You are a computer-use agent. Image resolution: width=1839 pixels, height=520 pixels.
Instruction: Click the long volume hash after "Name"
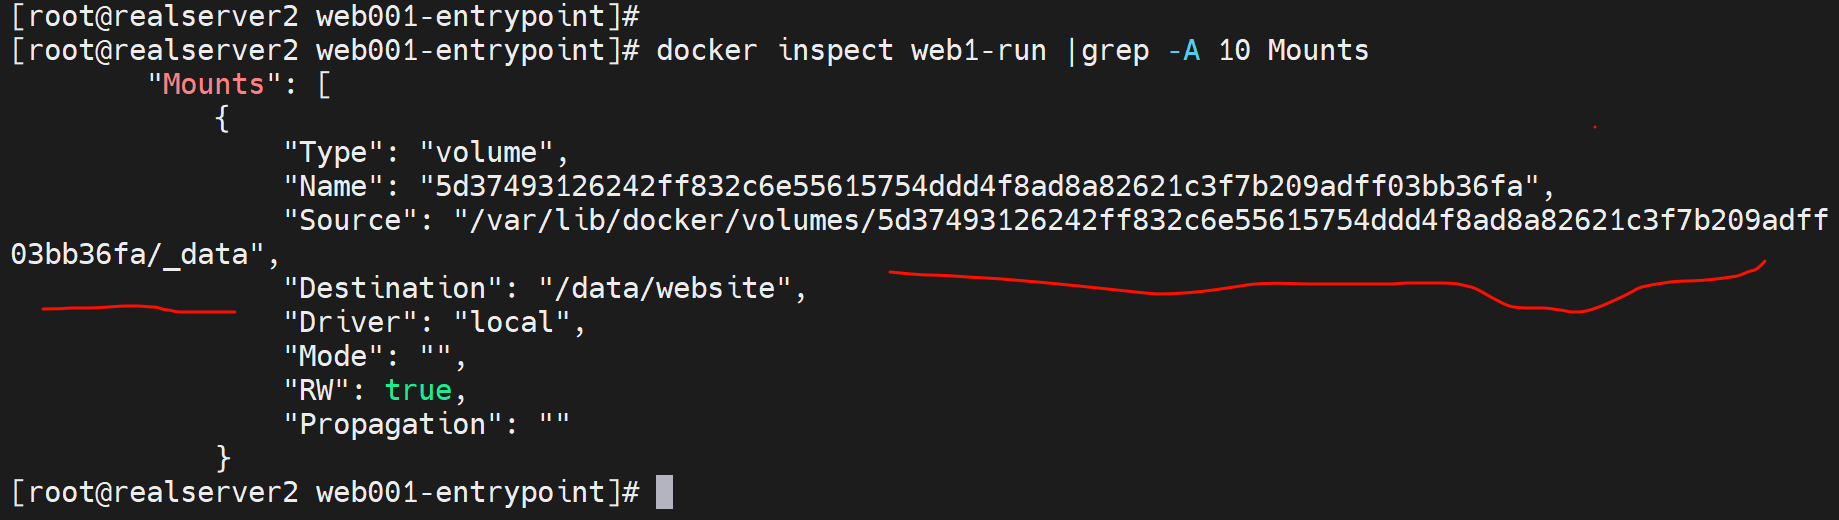pos(978,186)
